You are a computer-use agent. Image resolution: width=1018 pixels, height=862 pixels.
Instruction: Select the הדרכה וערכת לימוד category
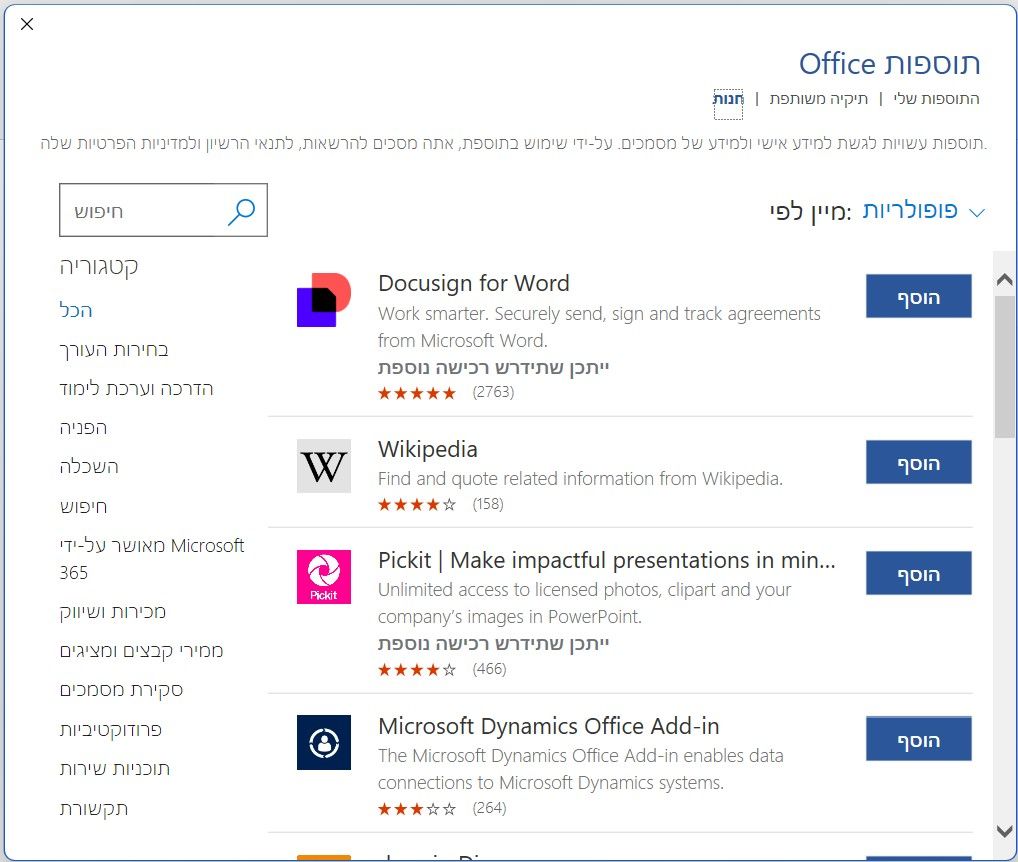[136, 389]
